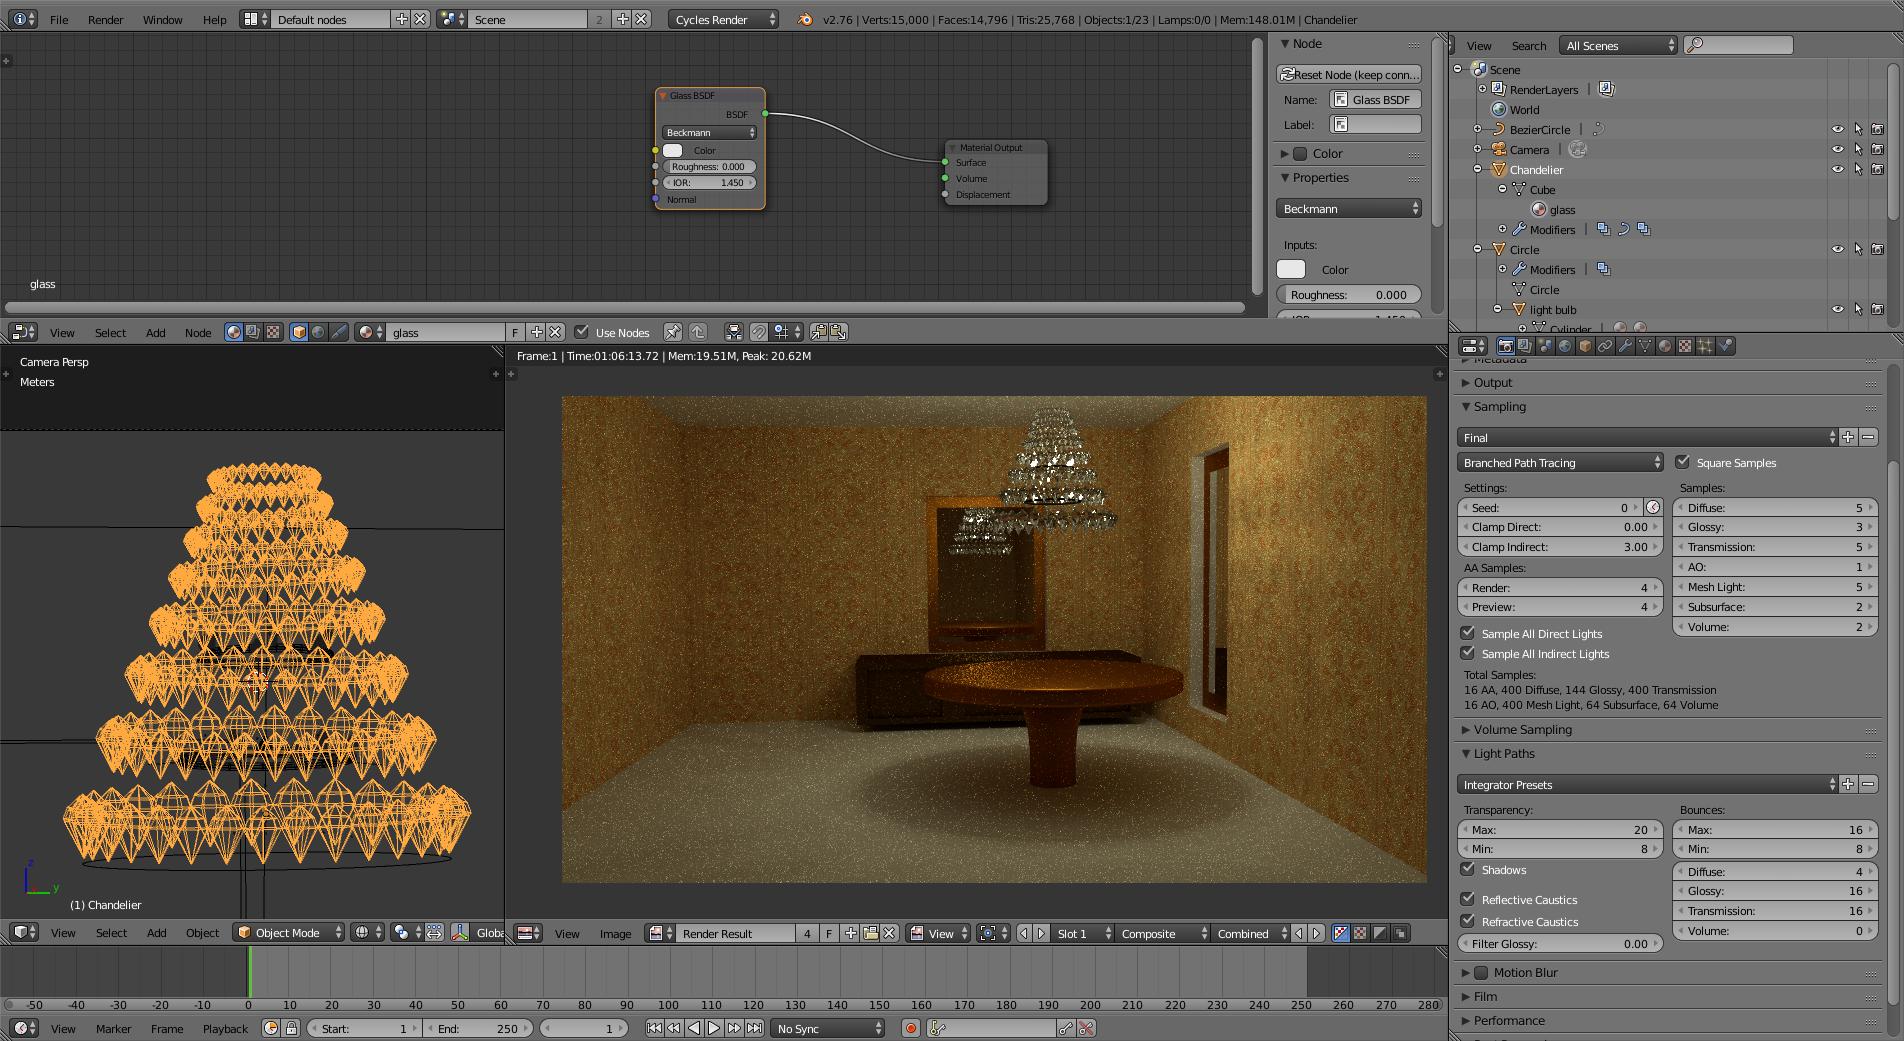1904x1041 pixels.
Task: Click the Clamp Indirect 3.00 field
Action: (1560, 547)
